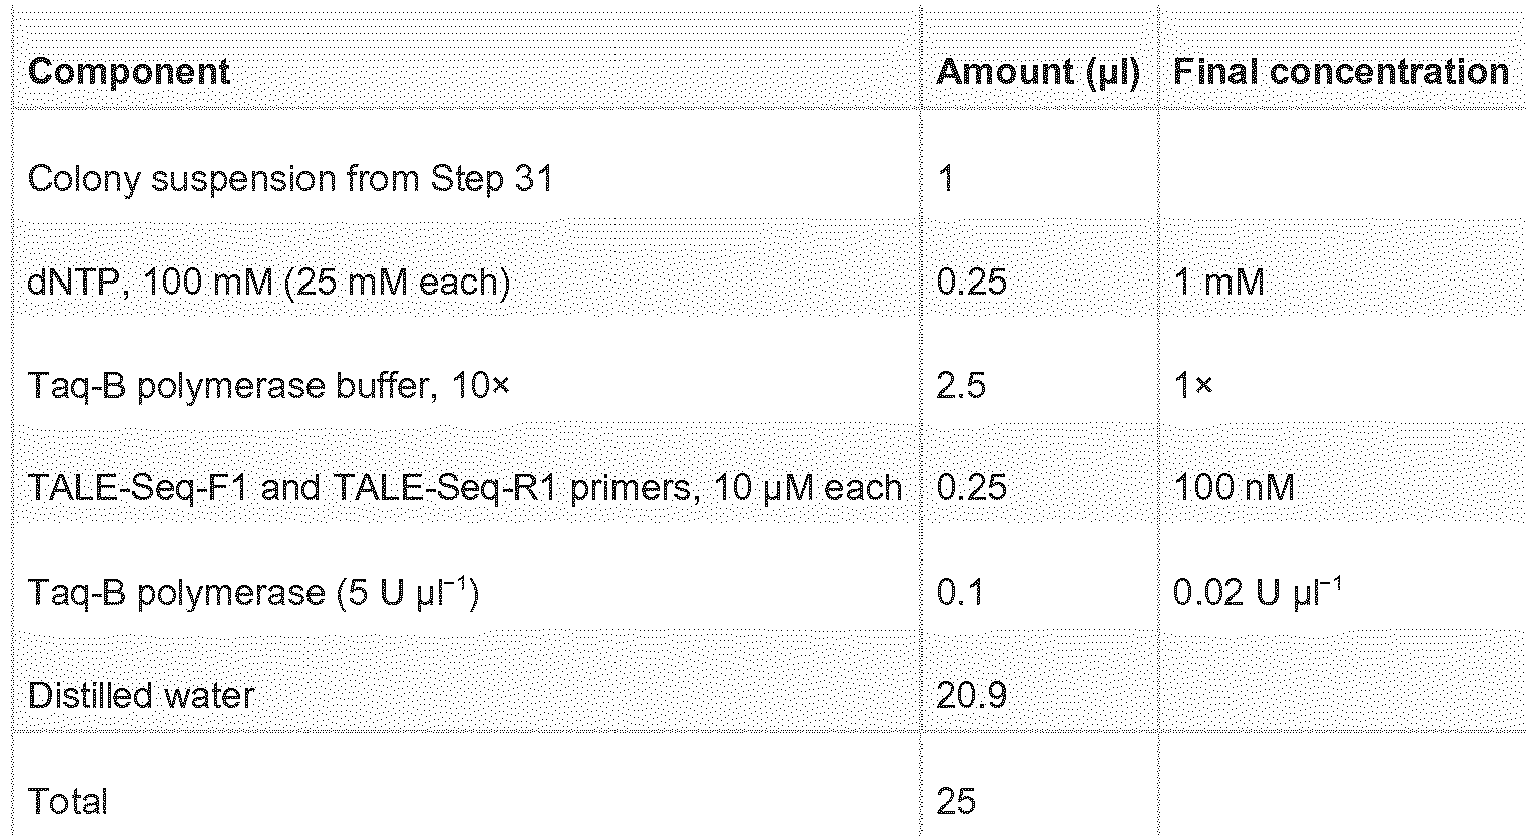The height and width of the screenshot is (839, 1535).
Task: Click the dNTP, 100 mM component cell
Action: pyautogui.click(x=269, y=282)
